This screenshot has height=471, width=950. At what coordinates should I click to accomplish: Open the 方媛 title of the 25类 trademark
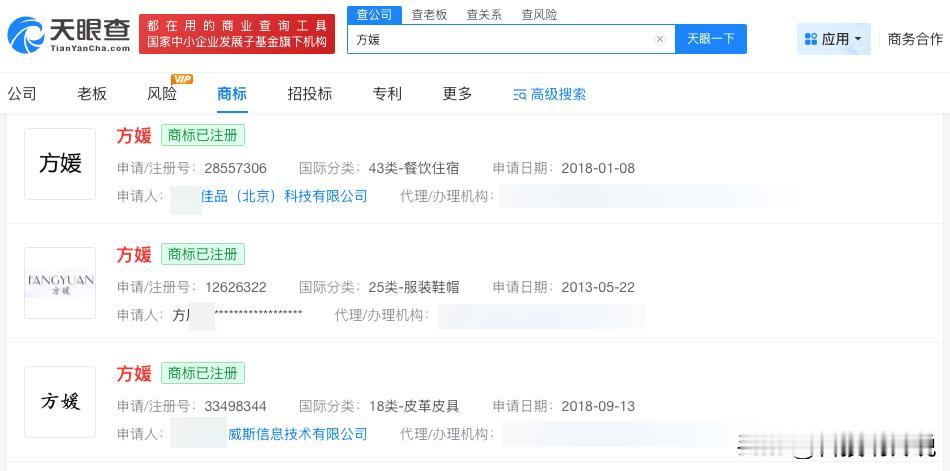coord(134,255)
